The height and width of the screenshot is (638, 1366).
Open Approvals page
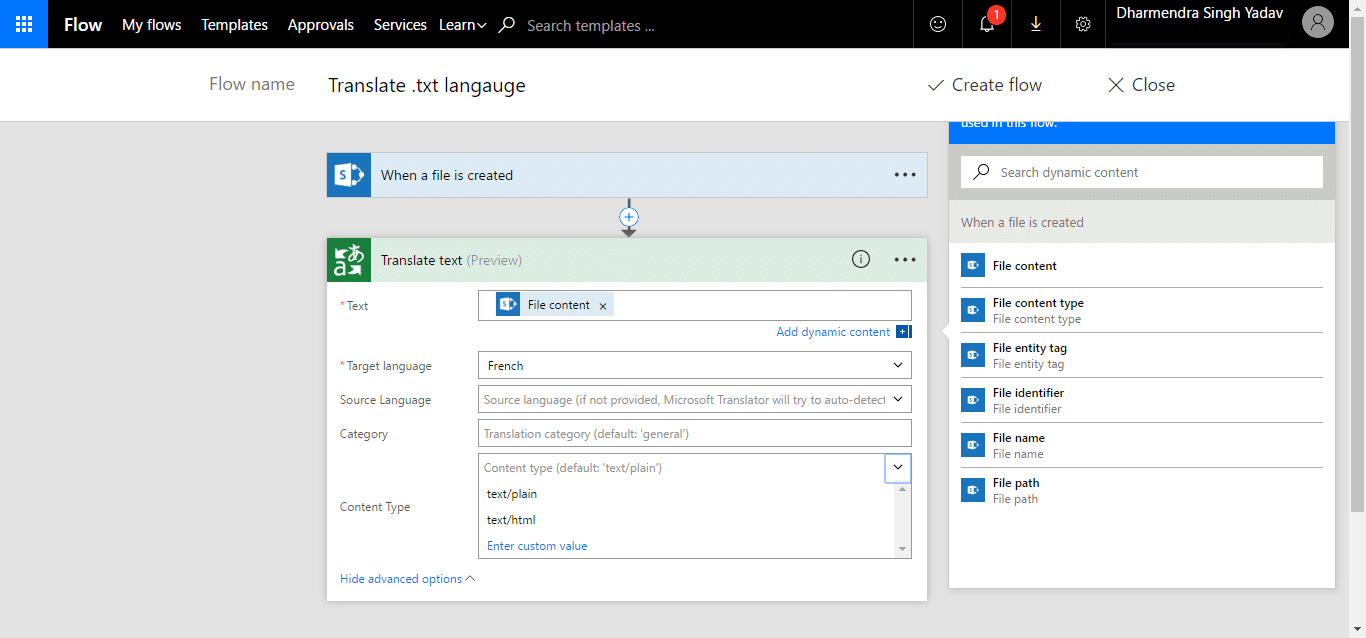(x=321, y=25)
